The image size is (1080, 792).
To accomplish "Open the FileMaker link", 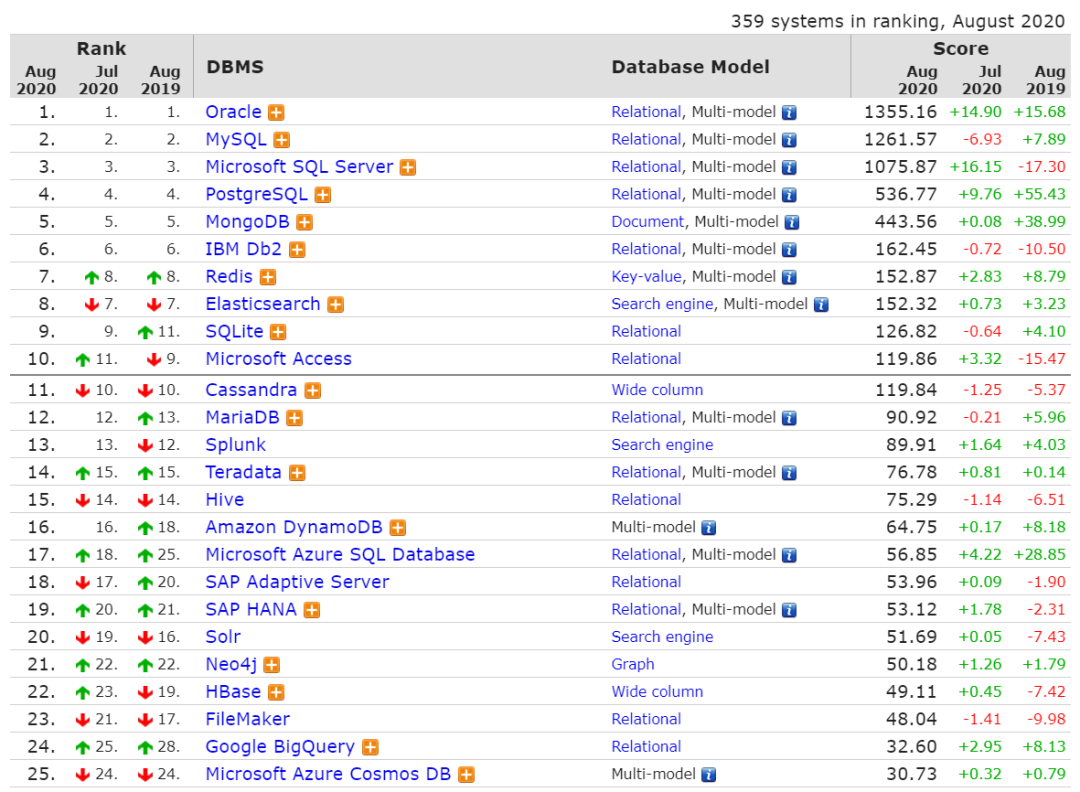I will 247,719.
